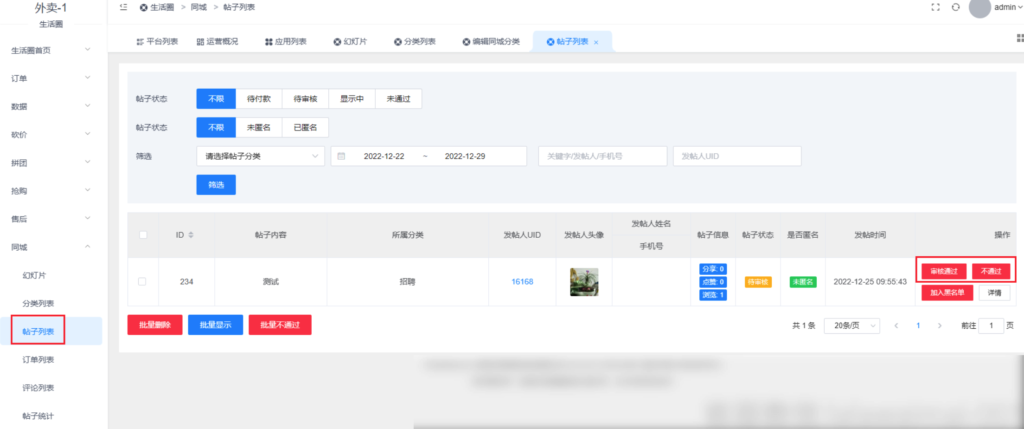Filter post status by 待付款
This screenshot has width=1024, height=429.
pos(259,99)
